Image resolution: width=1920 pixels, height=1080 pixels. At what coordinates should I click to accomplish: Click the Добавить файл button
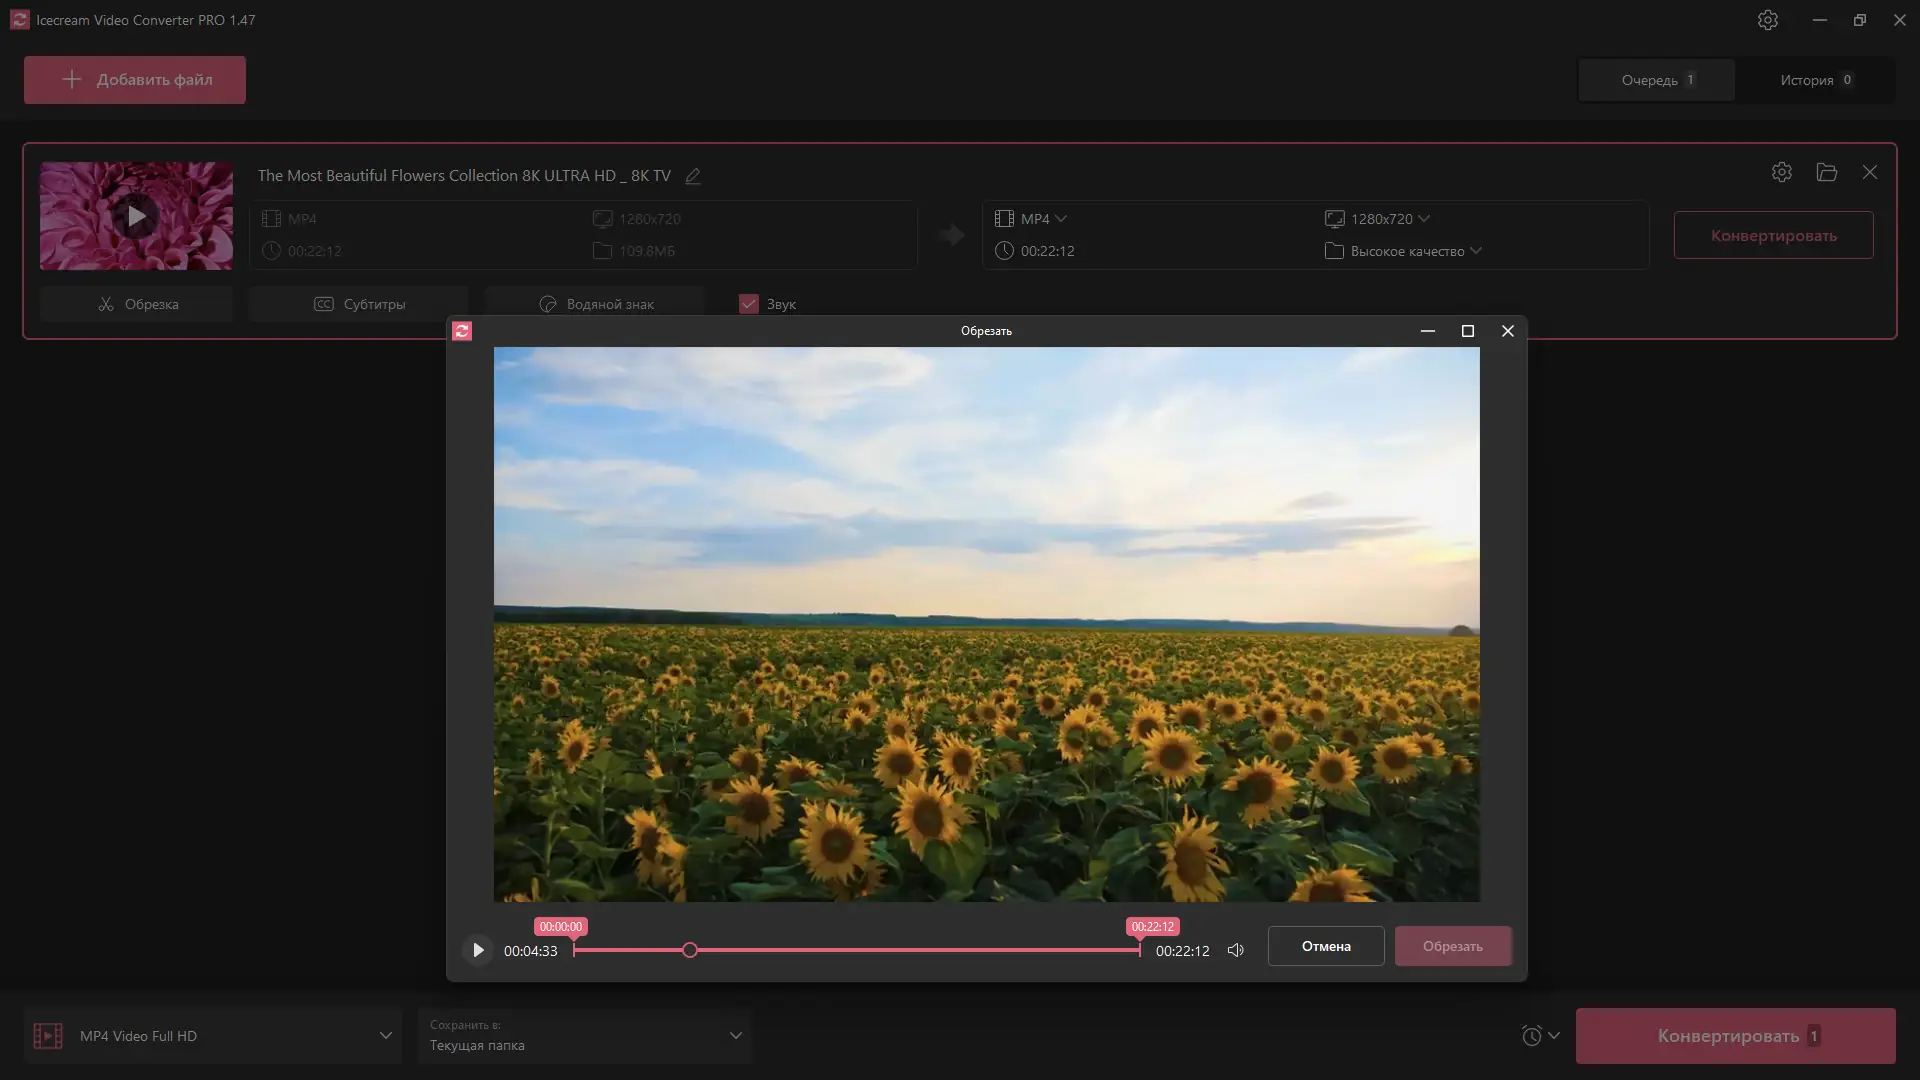click(x=135, y=80)
